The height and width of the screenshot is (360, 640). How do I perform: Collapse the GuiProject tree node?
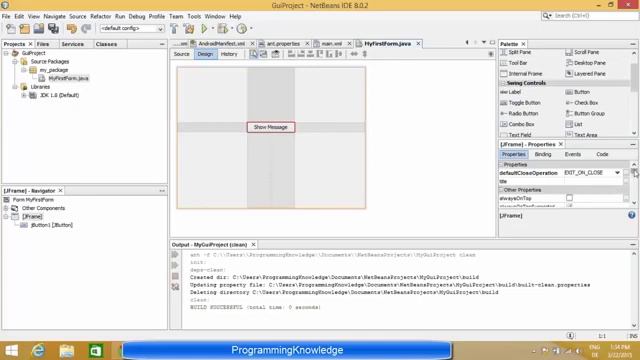6,53
